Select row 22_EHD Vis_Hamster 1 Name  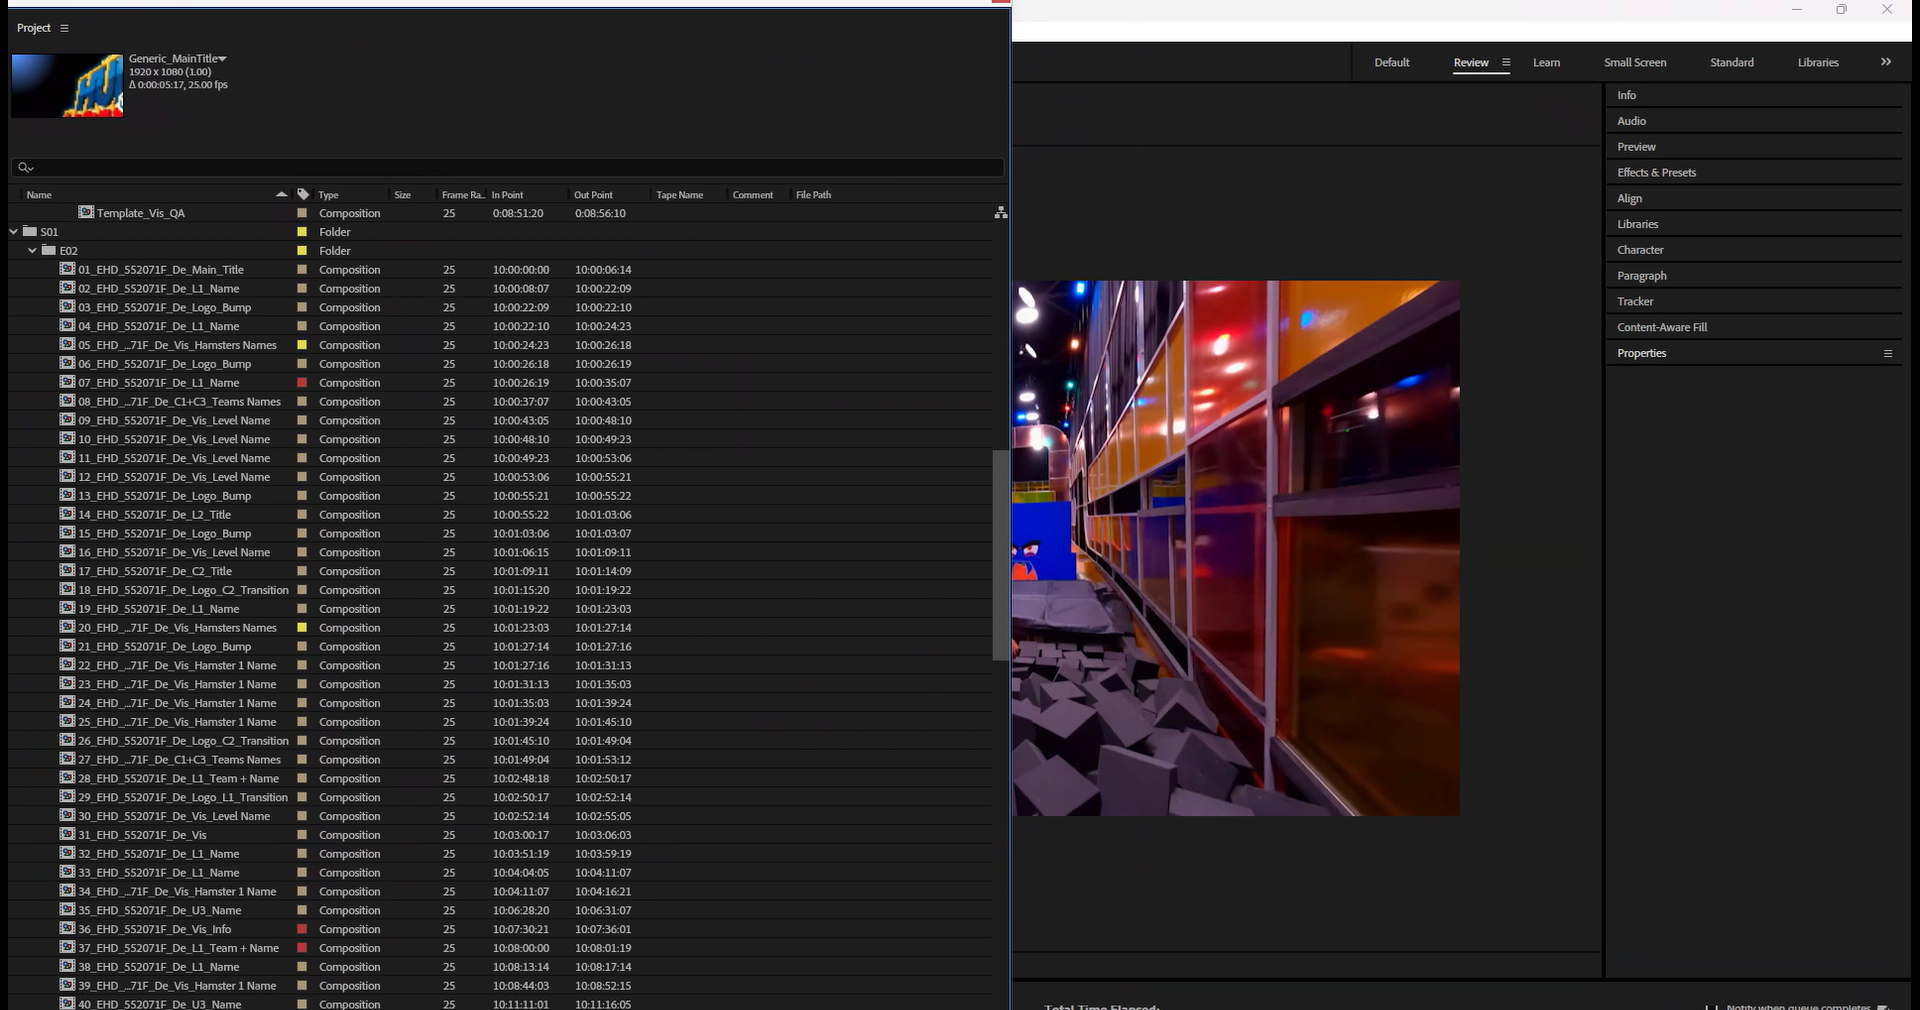[500, 665]
